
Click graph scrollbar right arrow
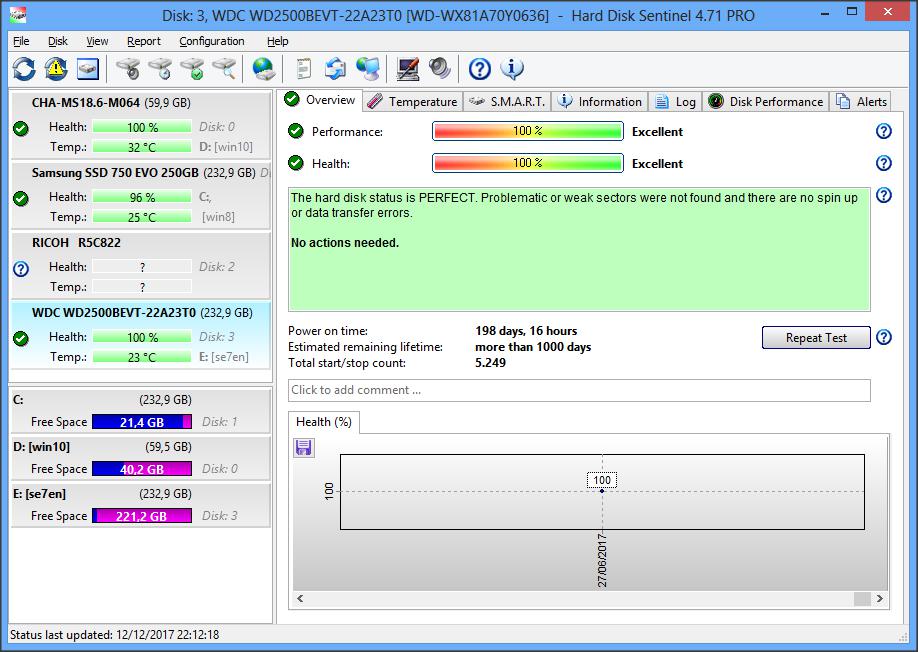(x=879, y=598)
